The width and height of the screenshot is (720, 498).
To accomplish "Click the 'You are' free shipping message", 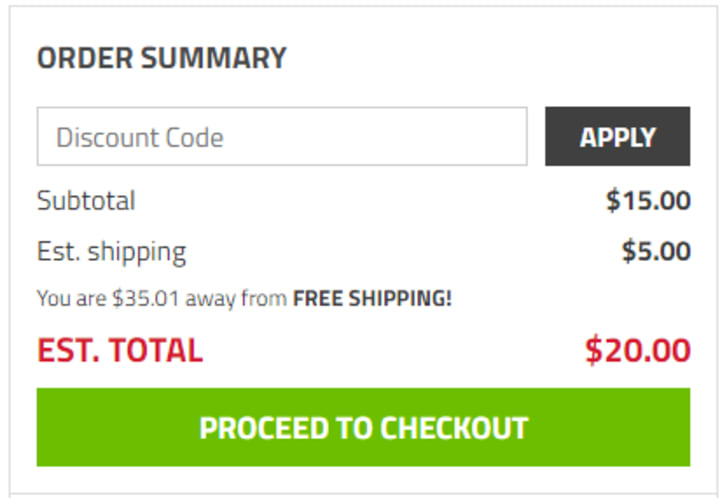I will point(244,298).
